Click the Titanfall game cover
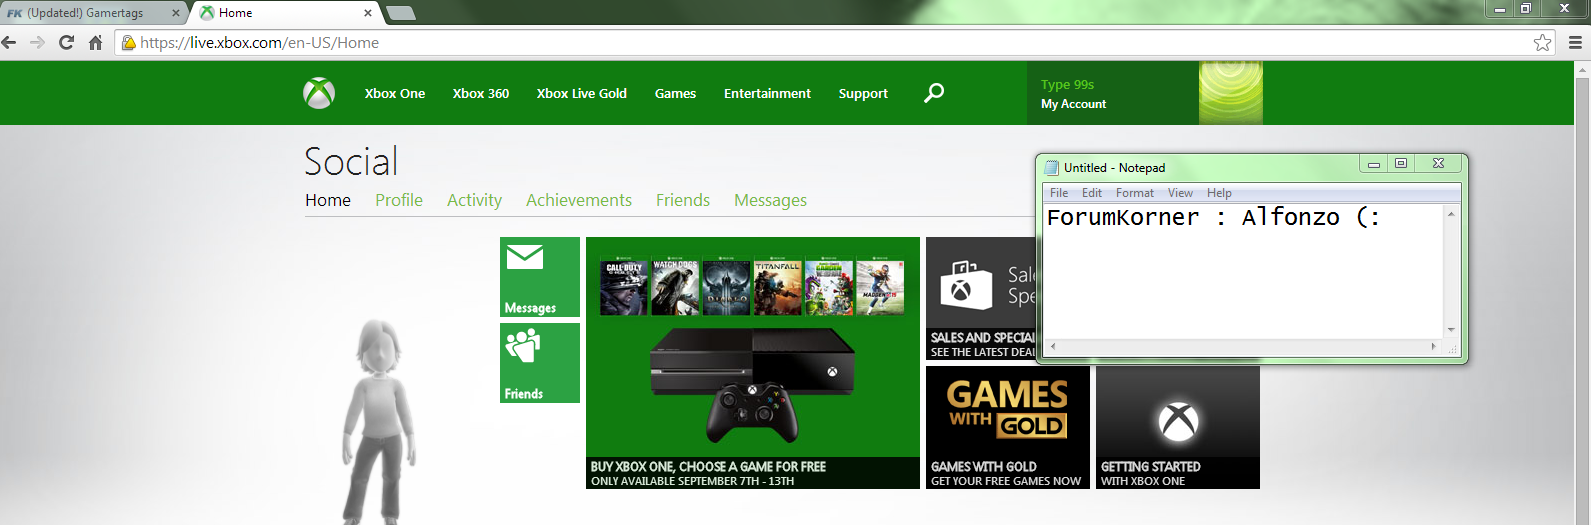 778,287
